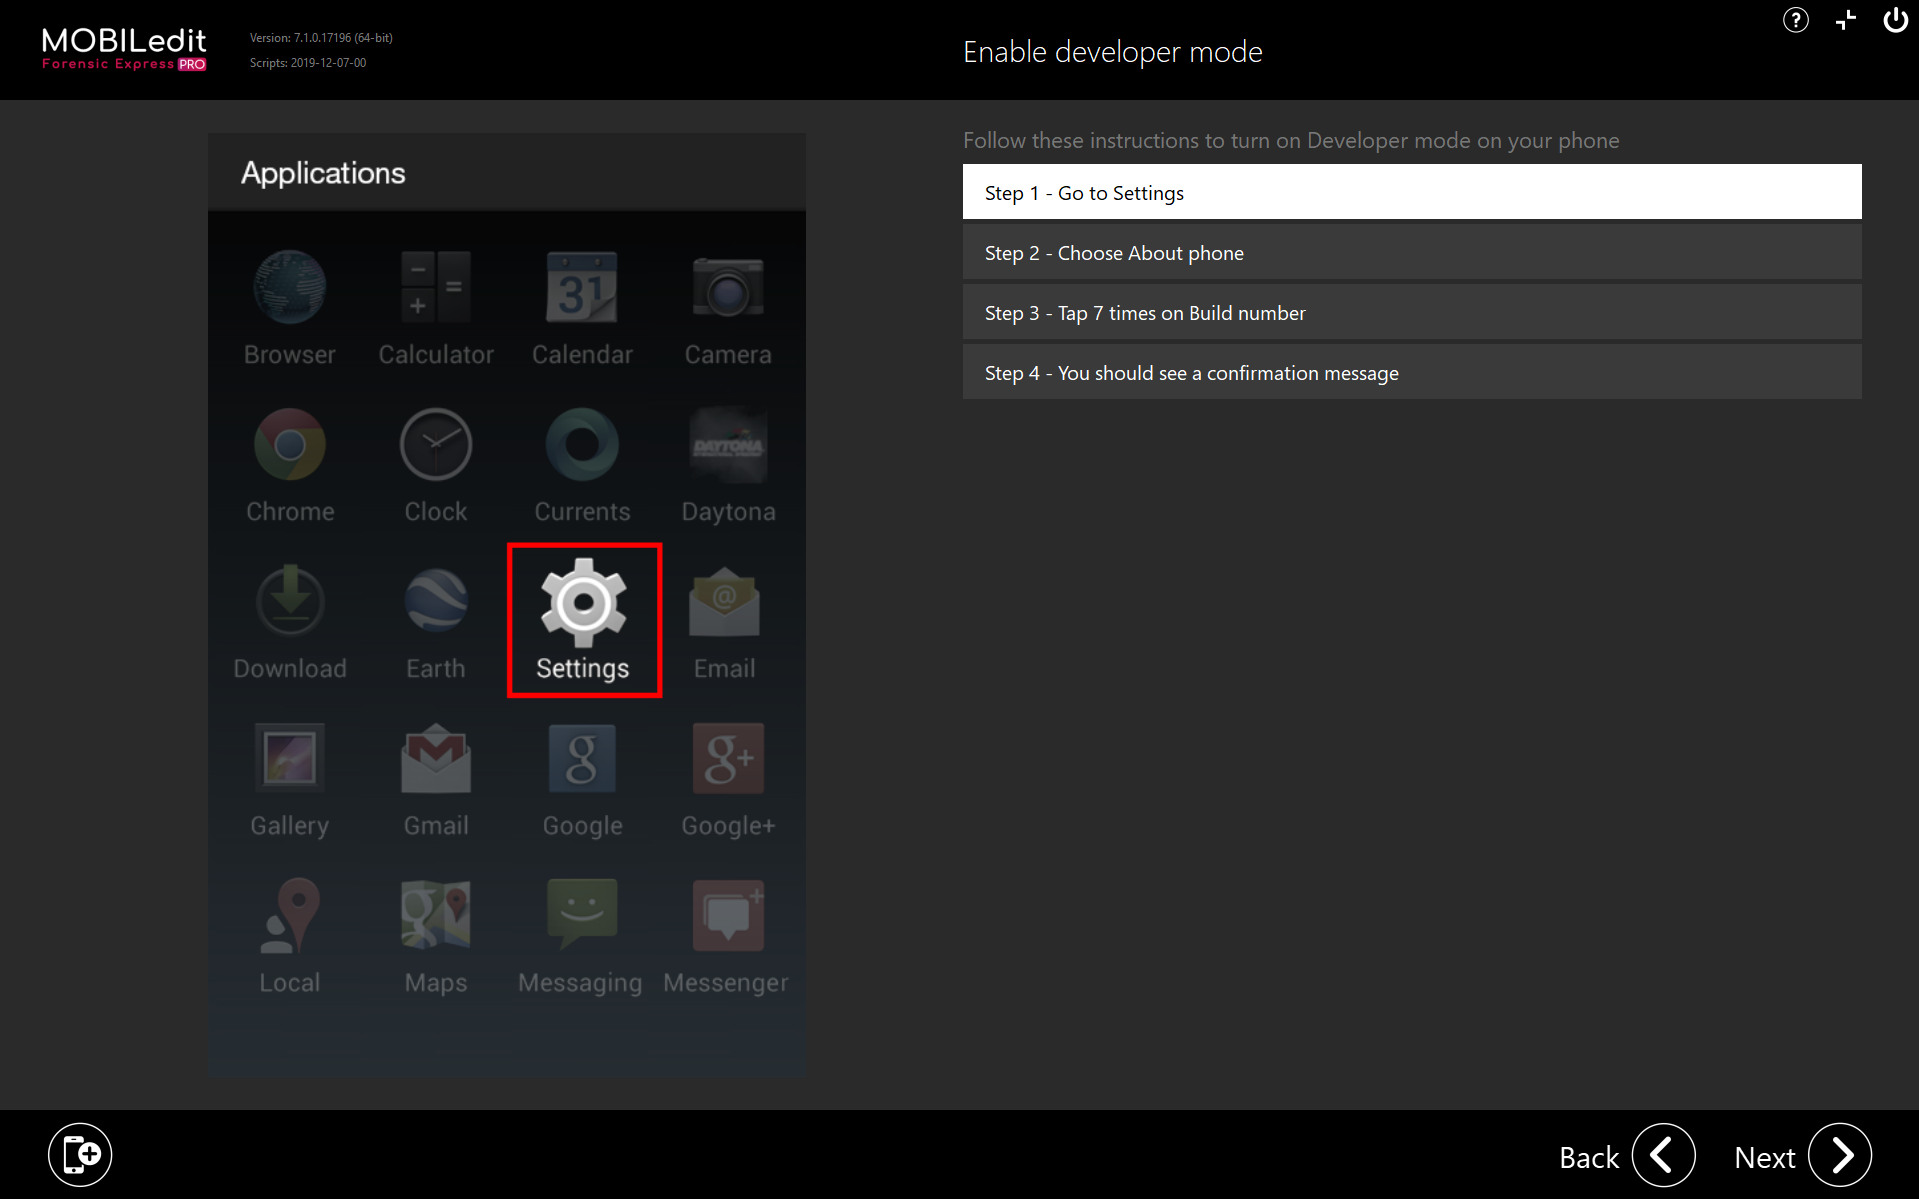This screenshot has width=1919, height=1199.
Task: Click the Gmail app icon
Action: pyautogui.click(x=436, y=758)
